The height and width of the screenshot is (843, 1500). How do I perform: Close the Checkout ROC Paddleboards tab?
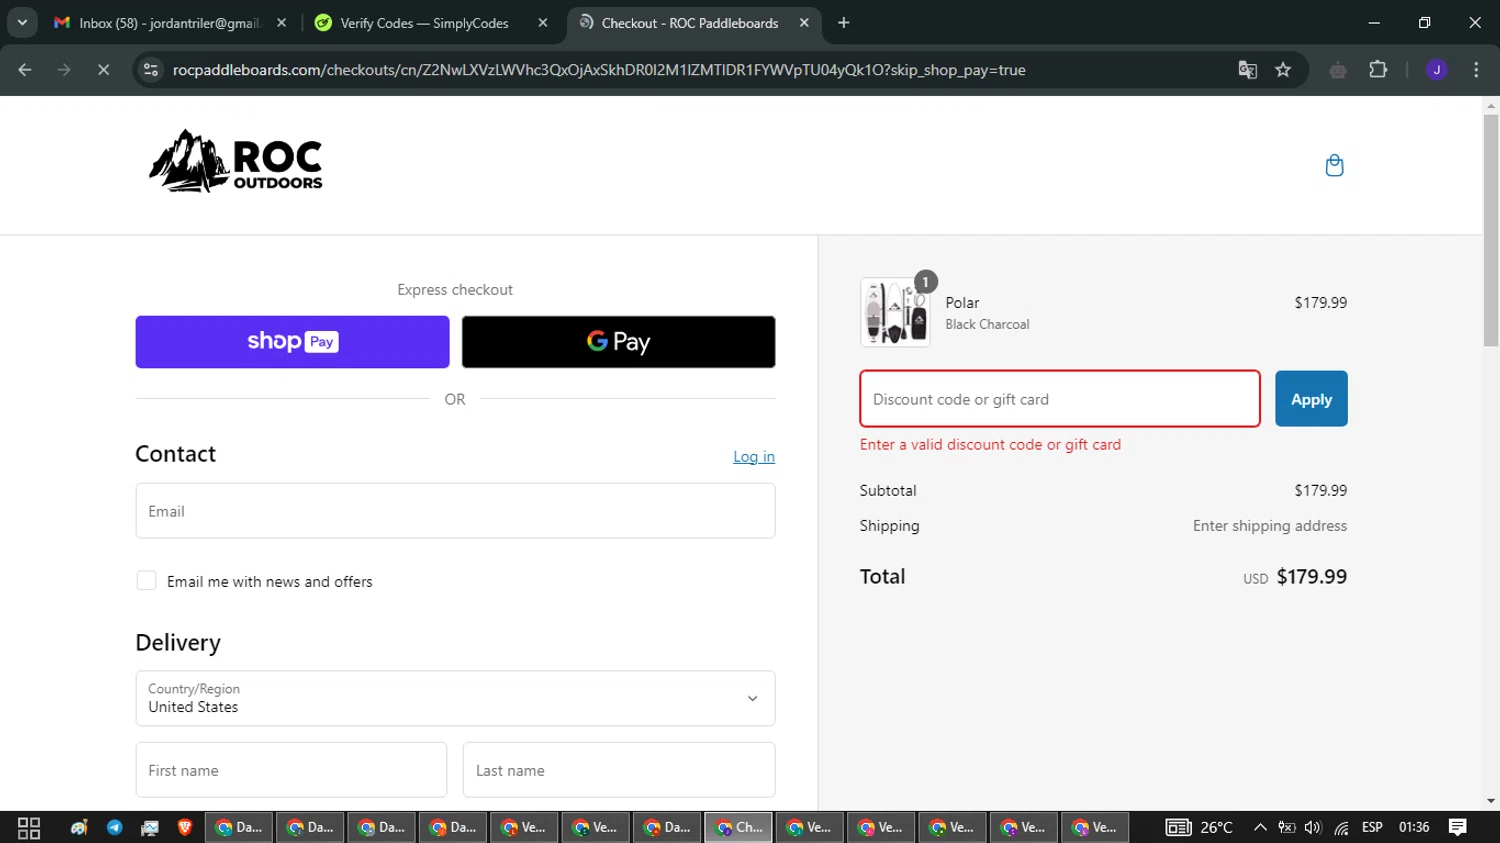pyautogui.click(x=804, y=23)
